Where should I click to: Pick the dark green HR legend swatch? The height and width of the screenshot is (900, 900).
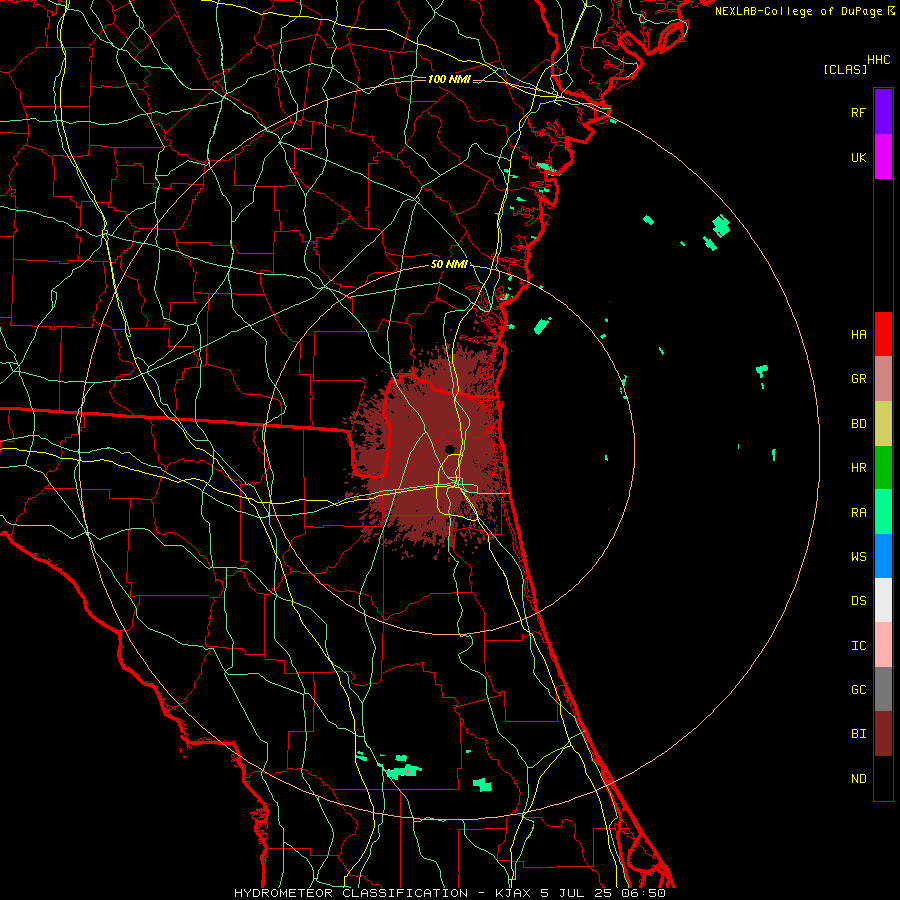[x=883, y=467]
